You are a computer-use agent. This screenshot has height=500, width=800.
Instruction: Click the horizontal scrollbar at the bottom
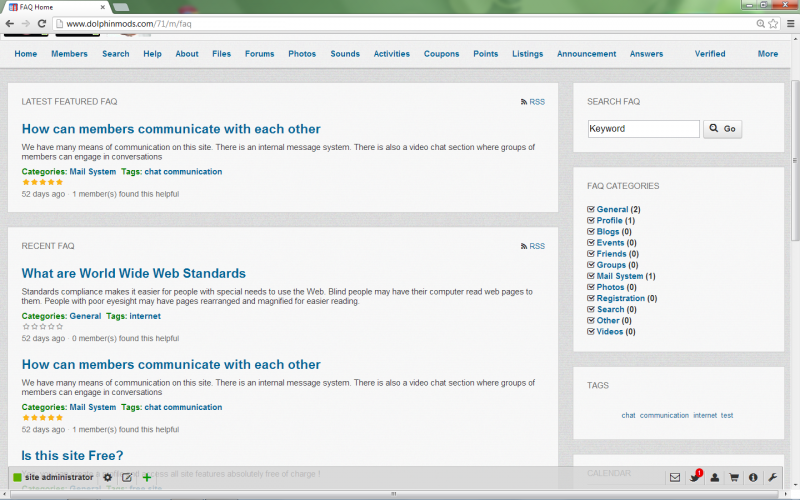click(394, 493)
